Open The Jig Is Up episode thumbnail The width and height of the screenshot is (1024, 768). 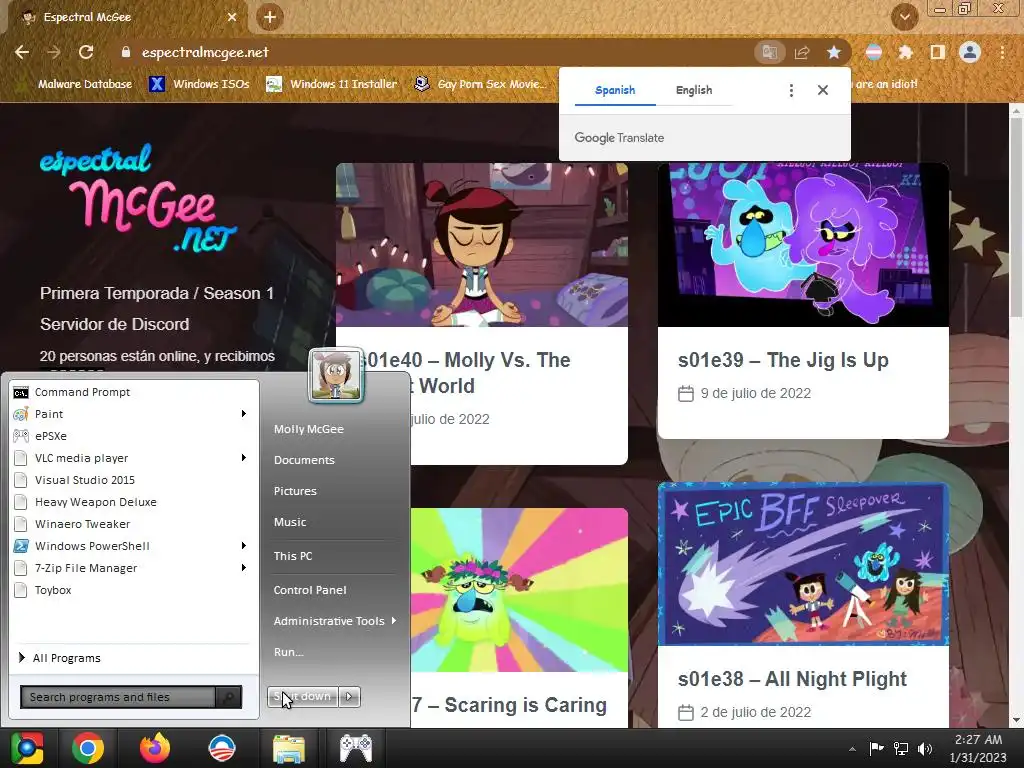pos(803,245)
